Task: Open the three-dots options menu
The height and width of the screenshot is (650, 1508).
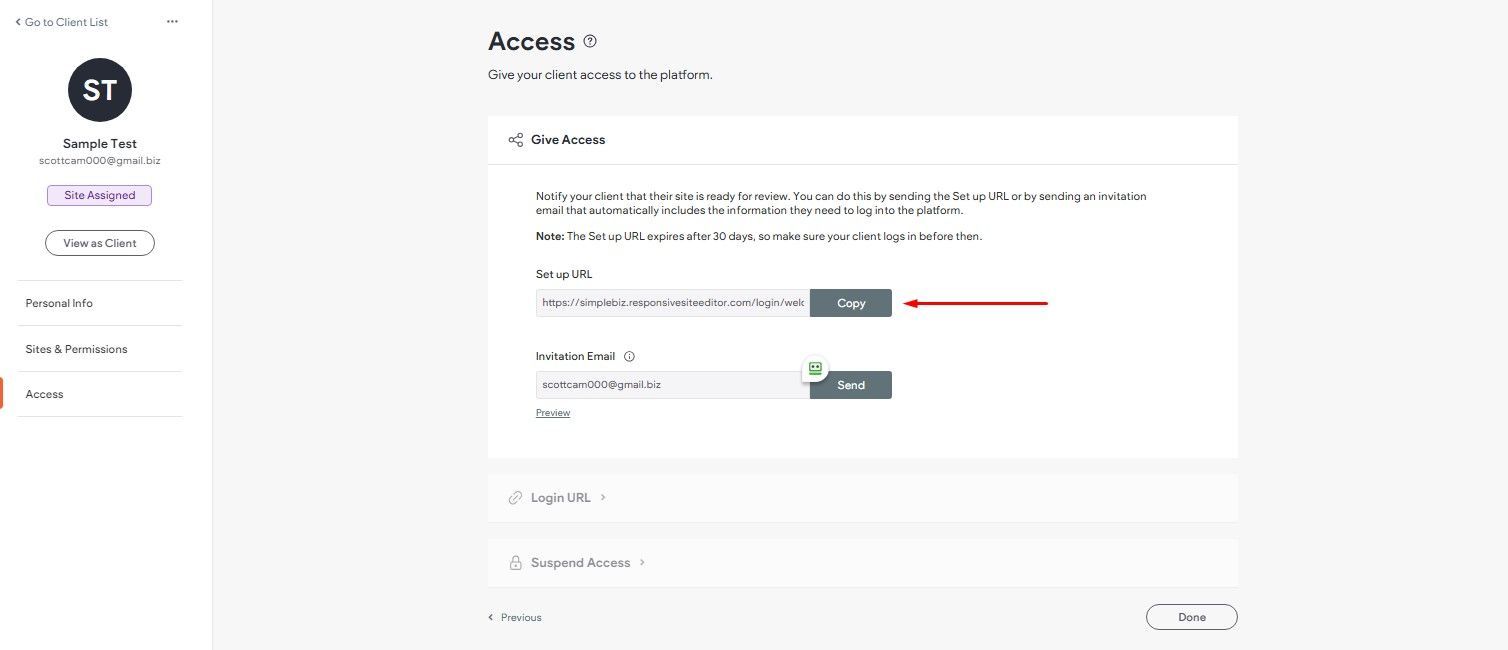Action: click(172, 22)
